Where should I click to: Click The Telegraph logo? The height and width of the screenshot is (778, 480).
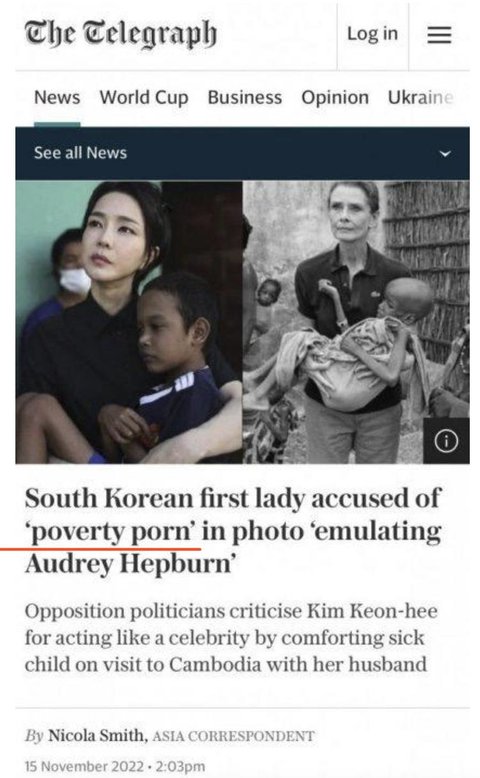click(121, 34)
